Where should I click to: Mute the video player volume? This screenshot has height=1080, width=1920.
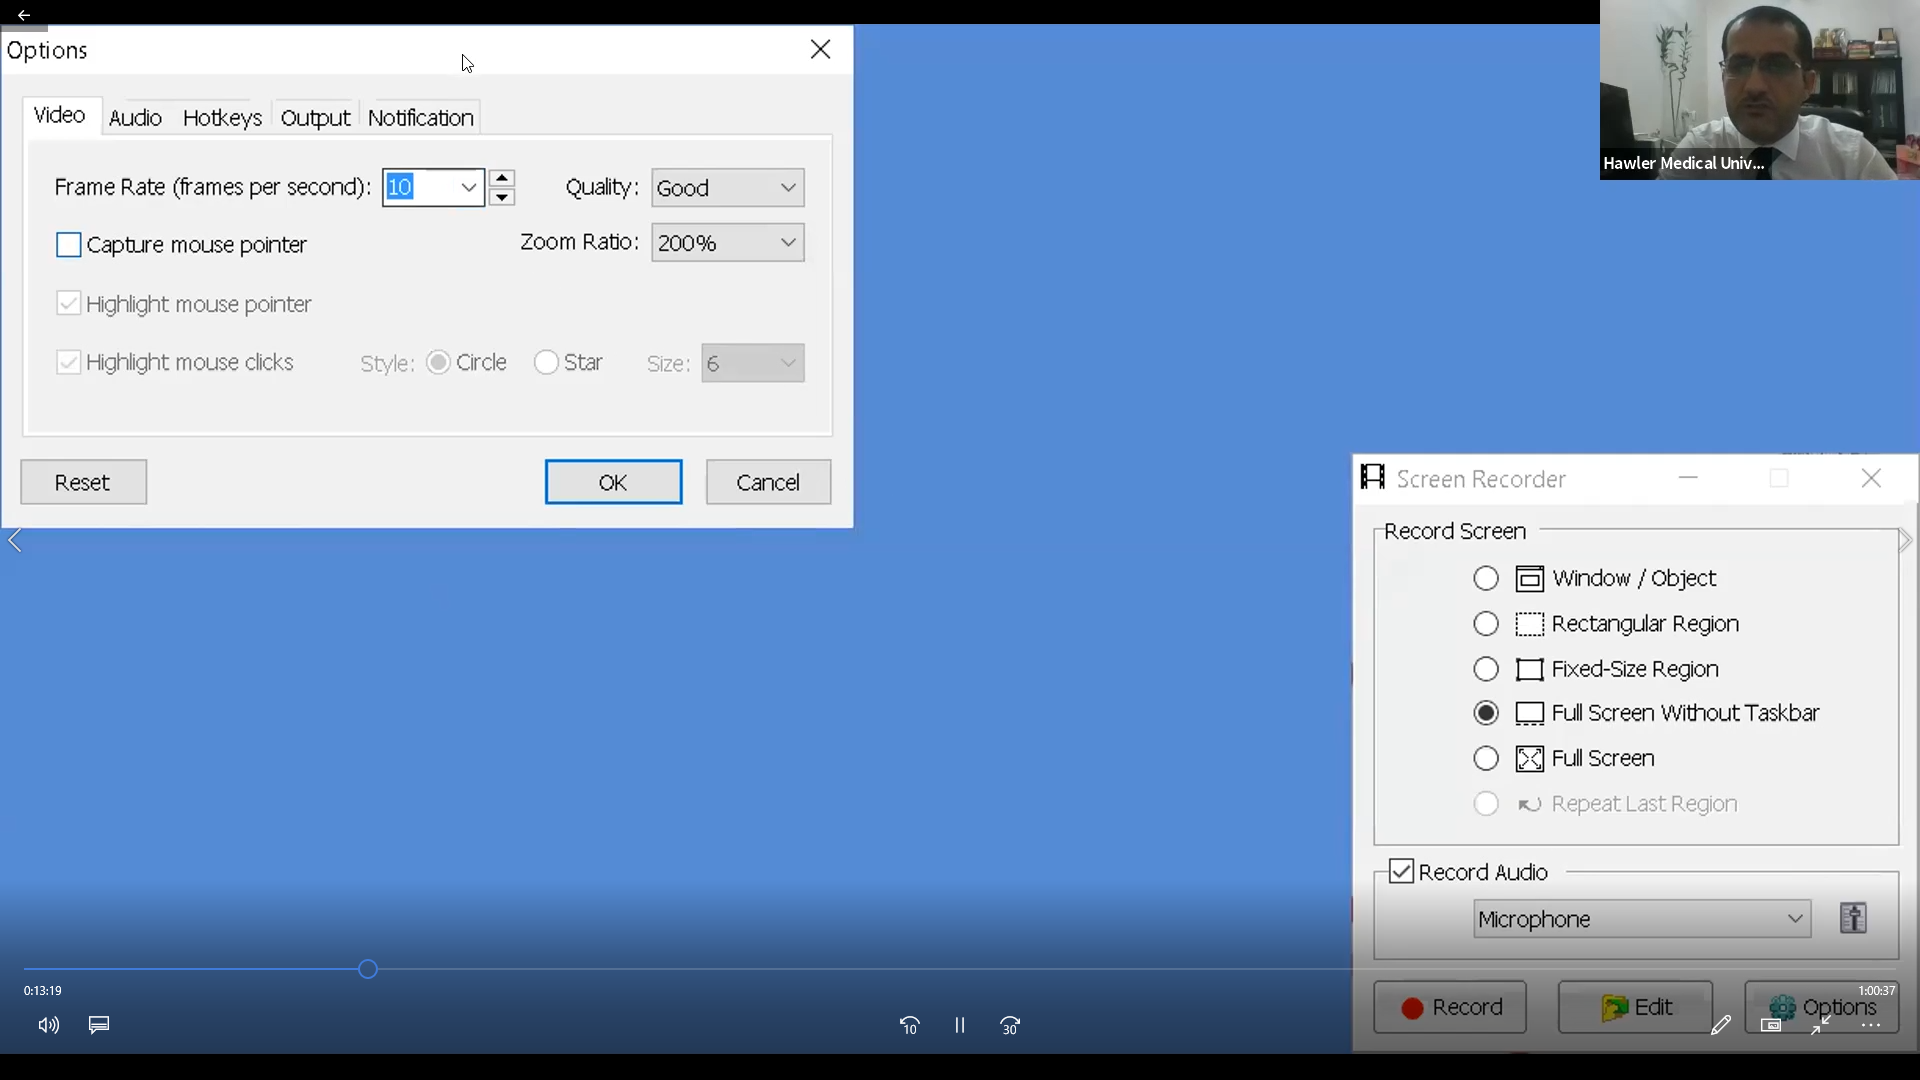48,1025
